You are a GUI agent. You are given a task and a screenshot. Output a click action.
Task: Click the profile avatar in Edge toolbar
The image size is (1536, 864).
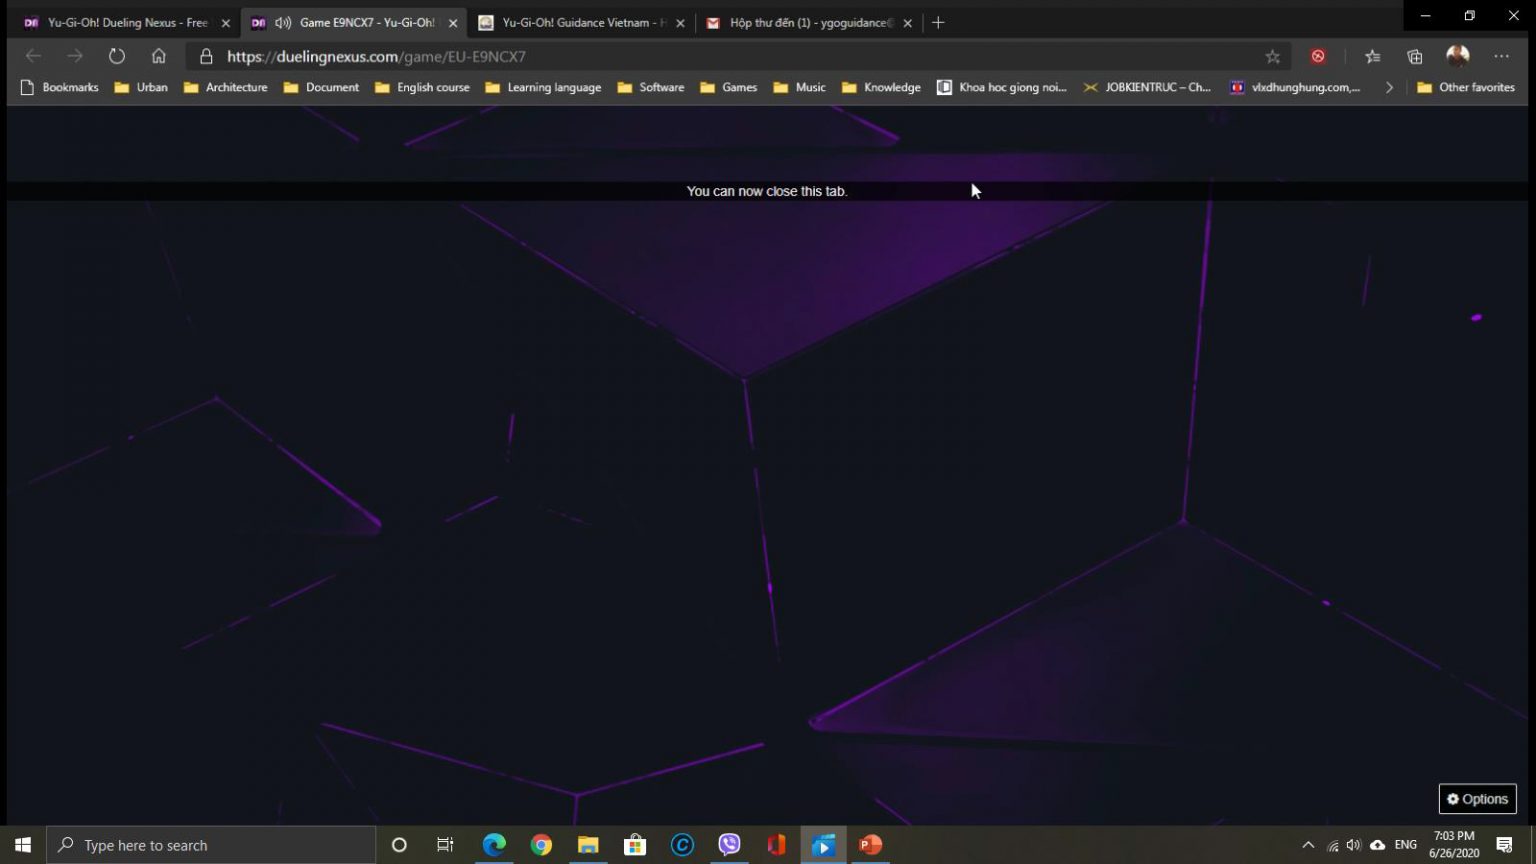1457,56
